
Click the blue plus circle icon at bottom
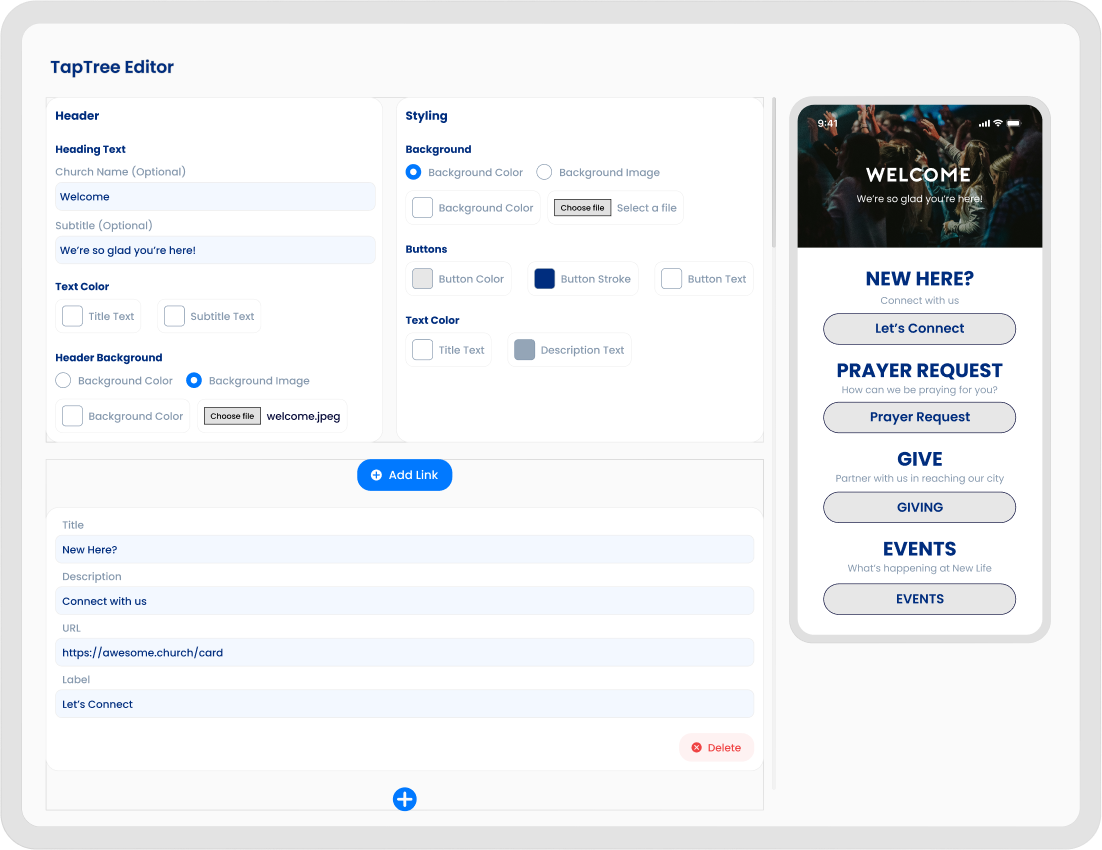[x=404, y=799]
